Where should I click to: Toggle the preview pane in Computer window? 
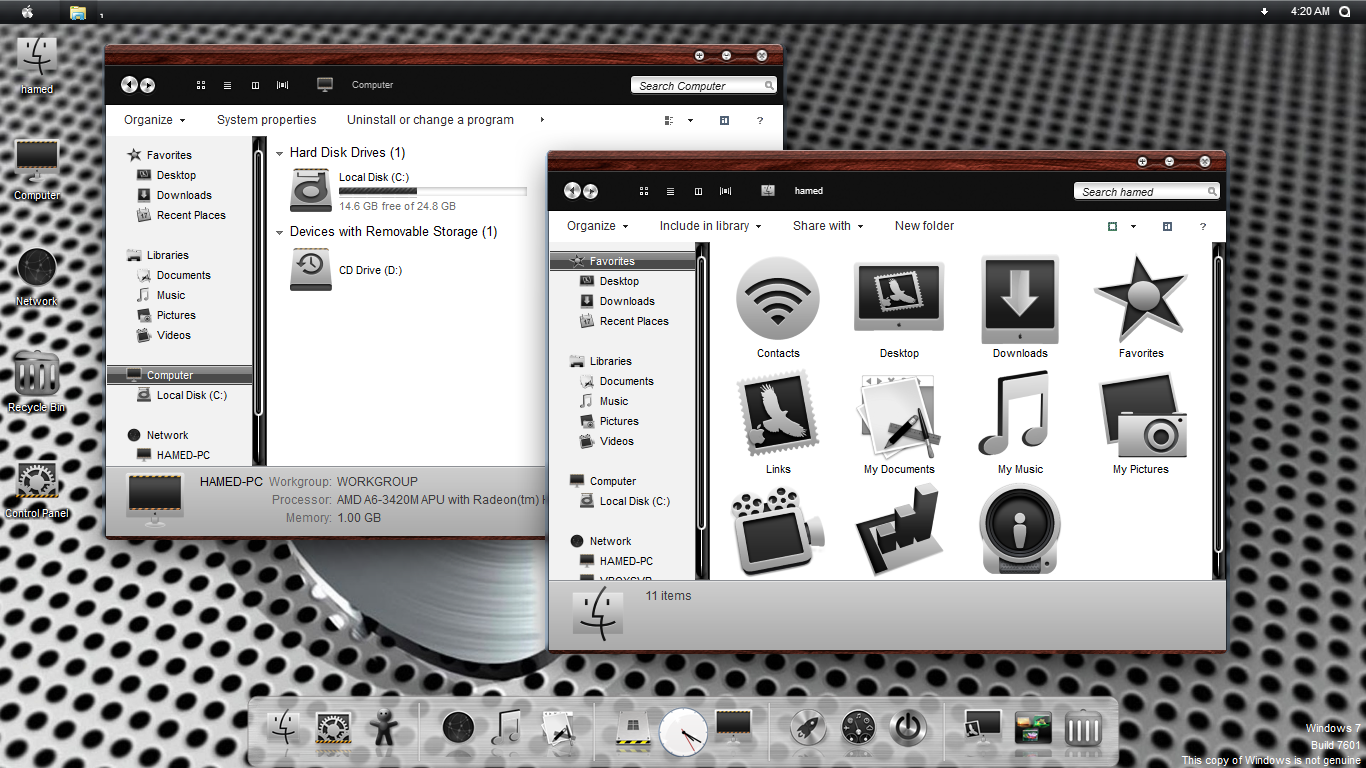[724, 120]
